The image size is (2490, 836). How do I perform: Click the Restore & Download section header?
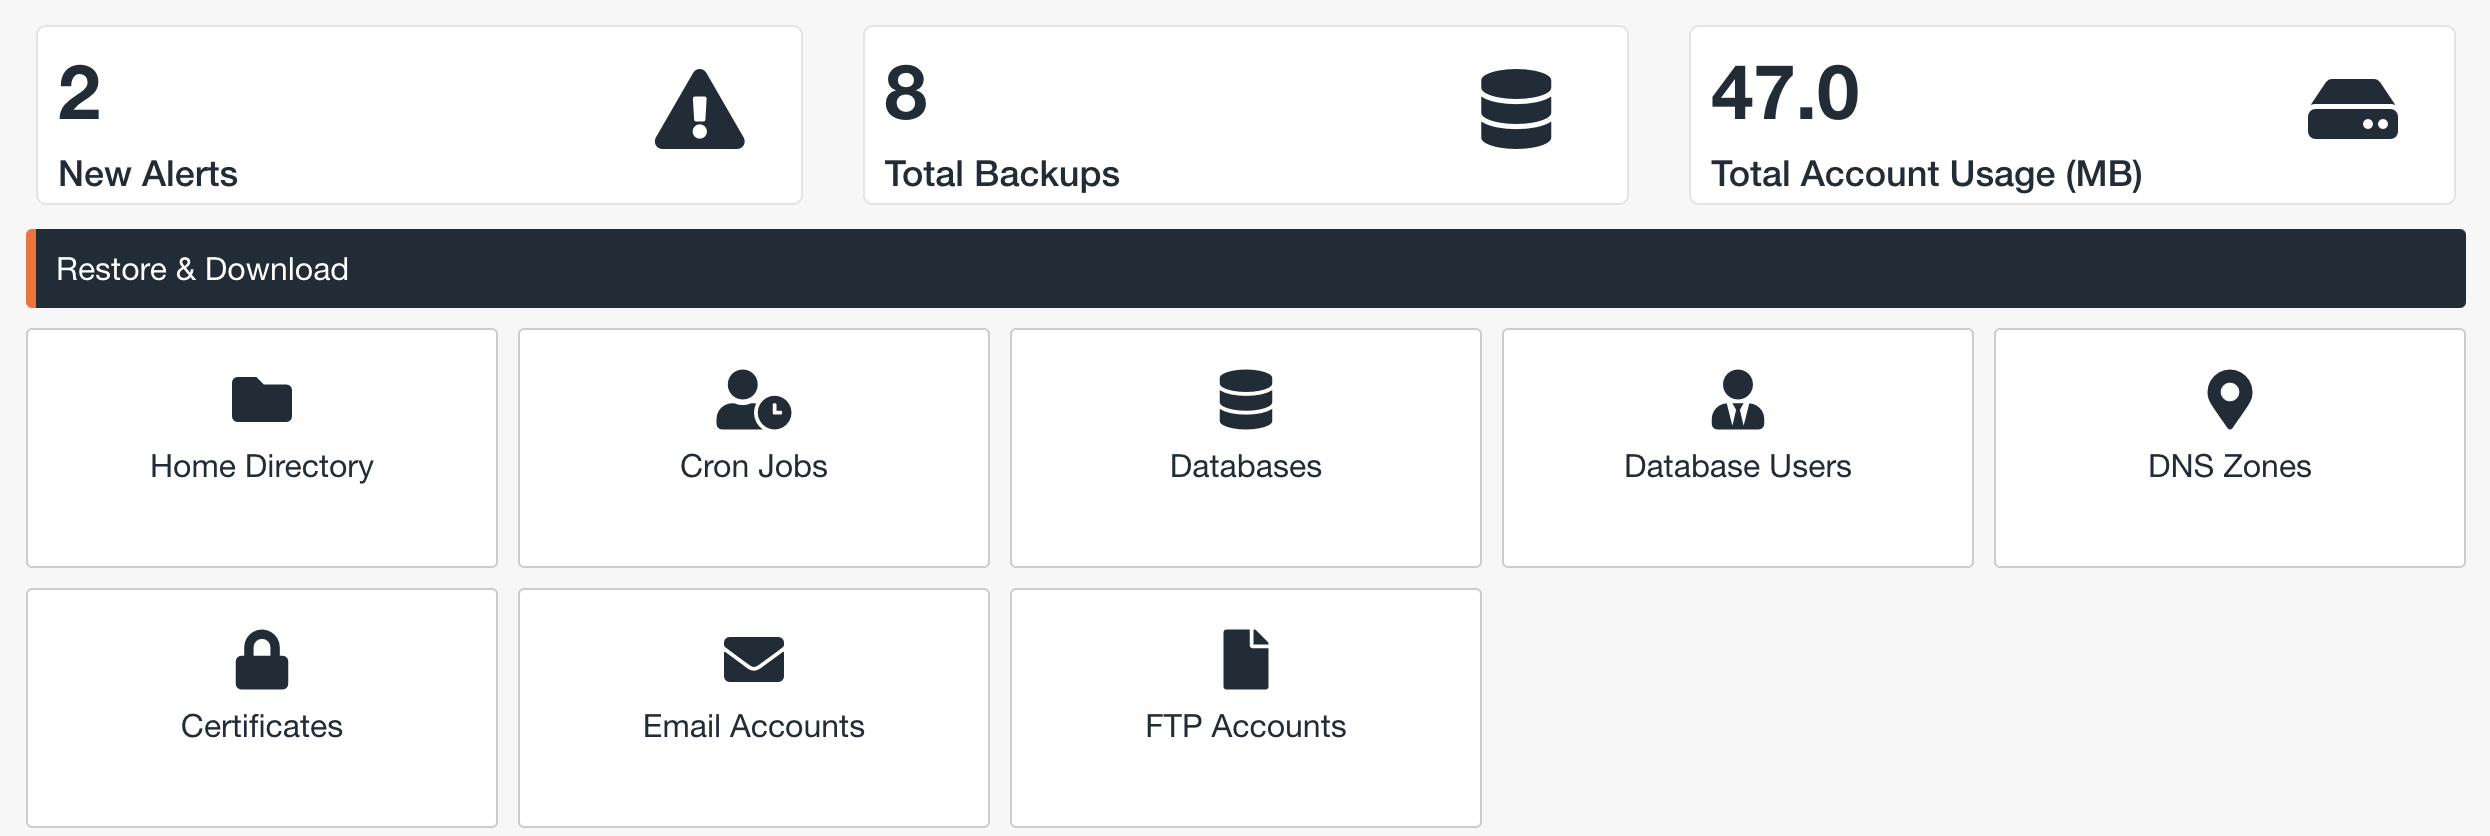1246,269
